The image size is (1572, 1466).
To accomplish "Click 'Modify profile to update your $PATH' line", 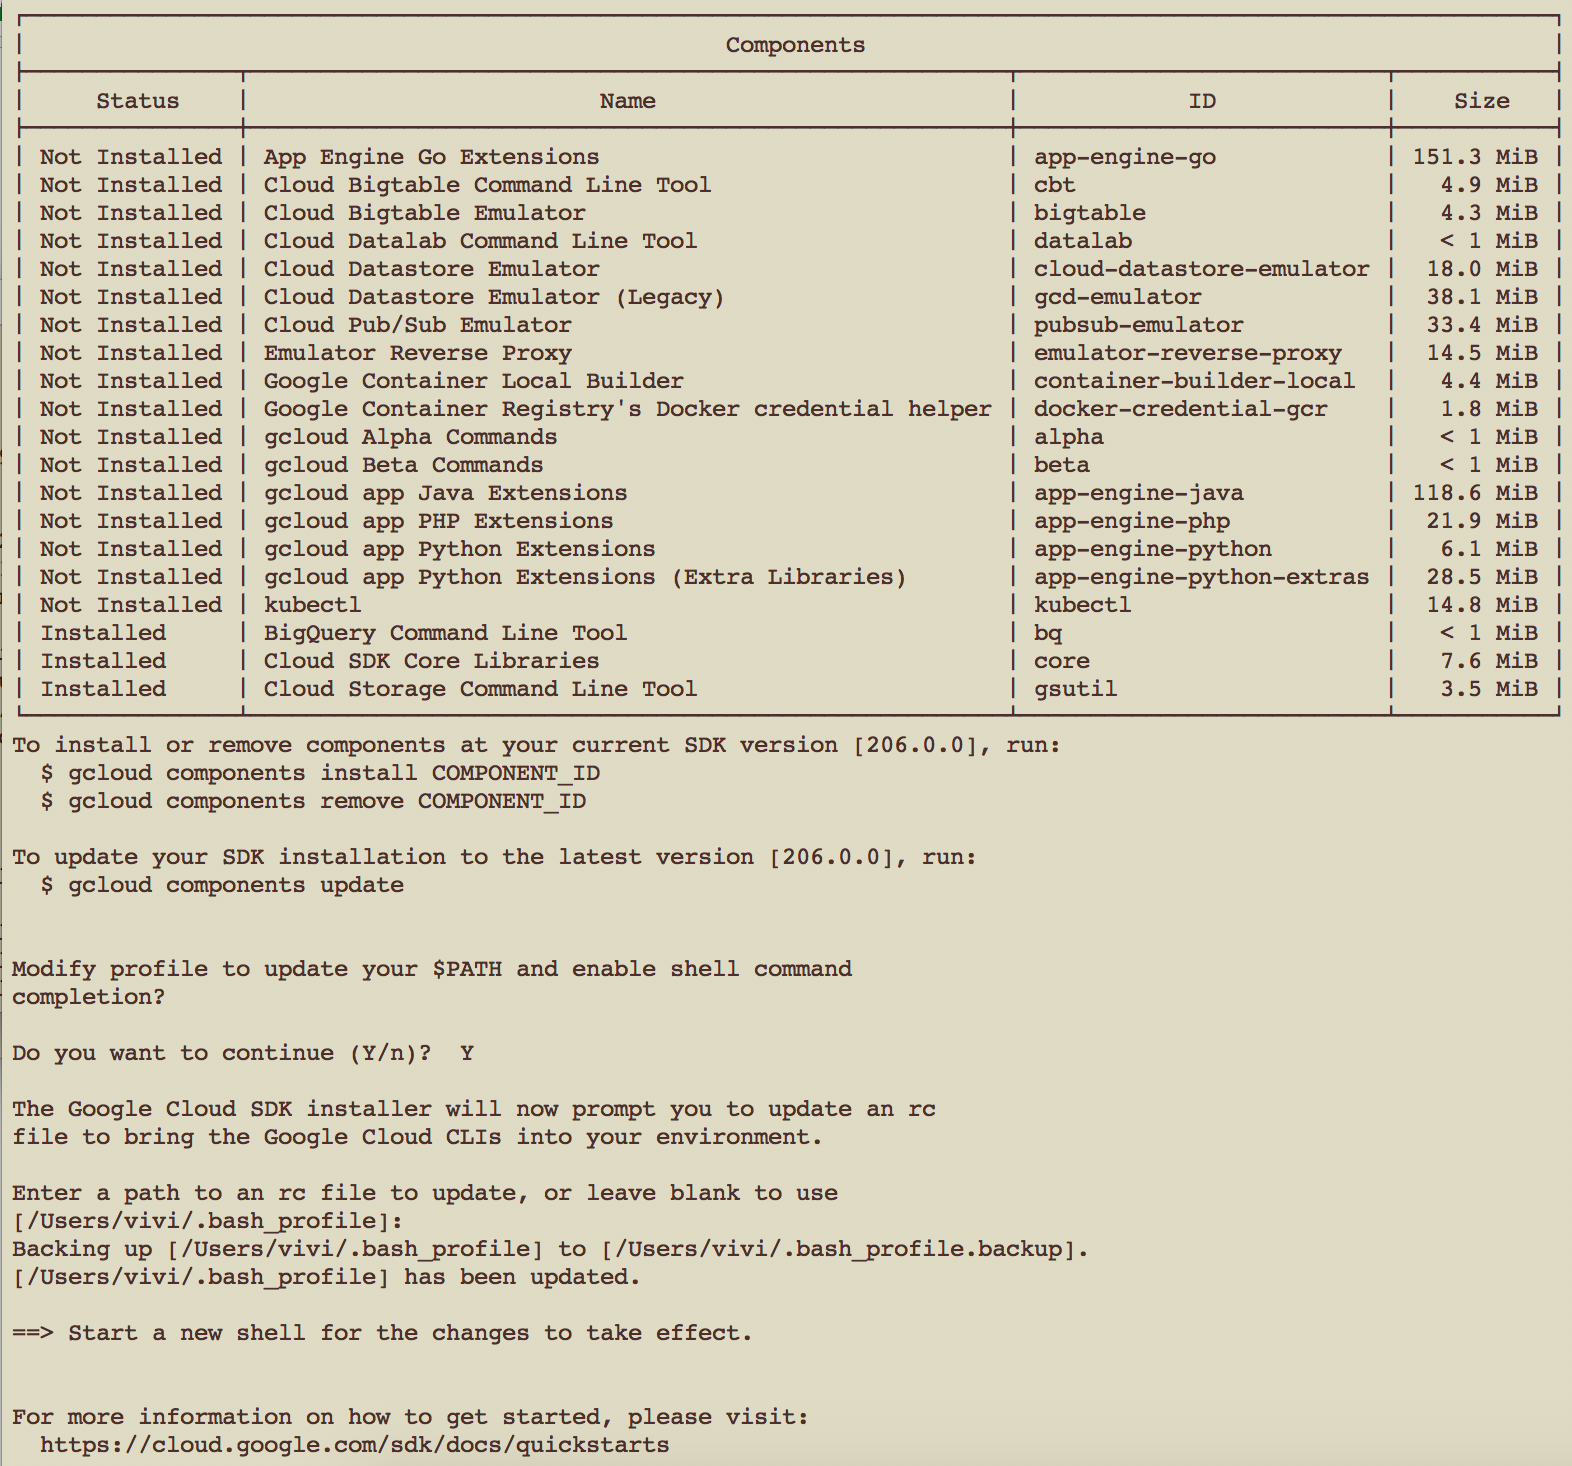I will click(432, 969).
